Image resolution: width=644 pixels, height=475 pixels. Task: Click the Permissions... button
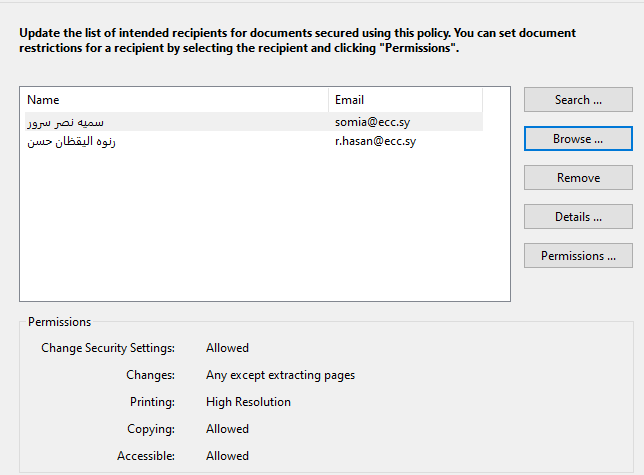click(x=578, y=256)
